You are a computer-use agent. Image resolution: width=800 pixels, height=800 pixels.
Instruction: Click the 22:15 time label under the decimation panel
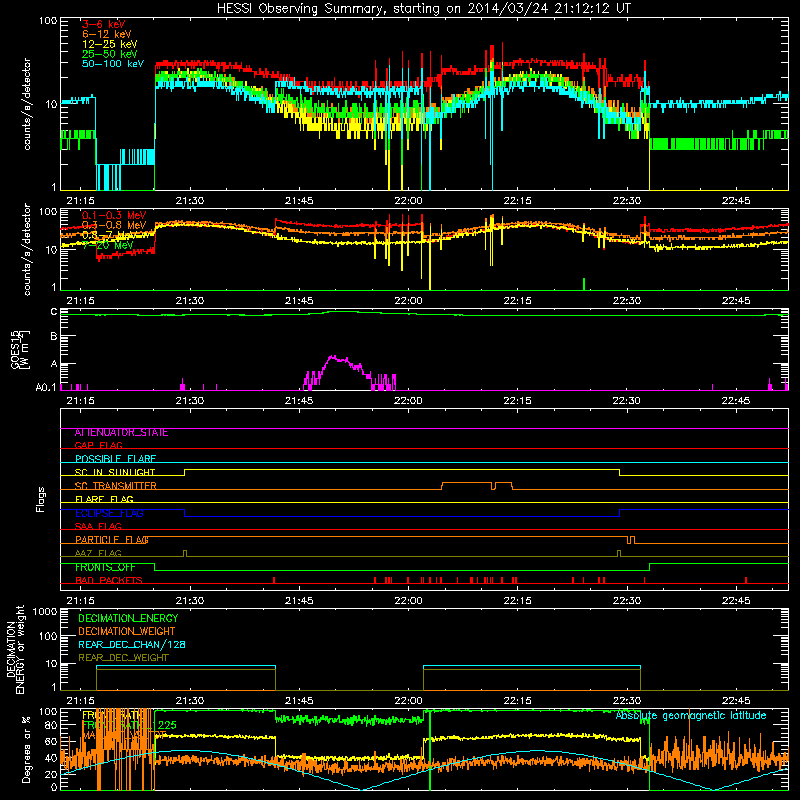tap(517, 701)
